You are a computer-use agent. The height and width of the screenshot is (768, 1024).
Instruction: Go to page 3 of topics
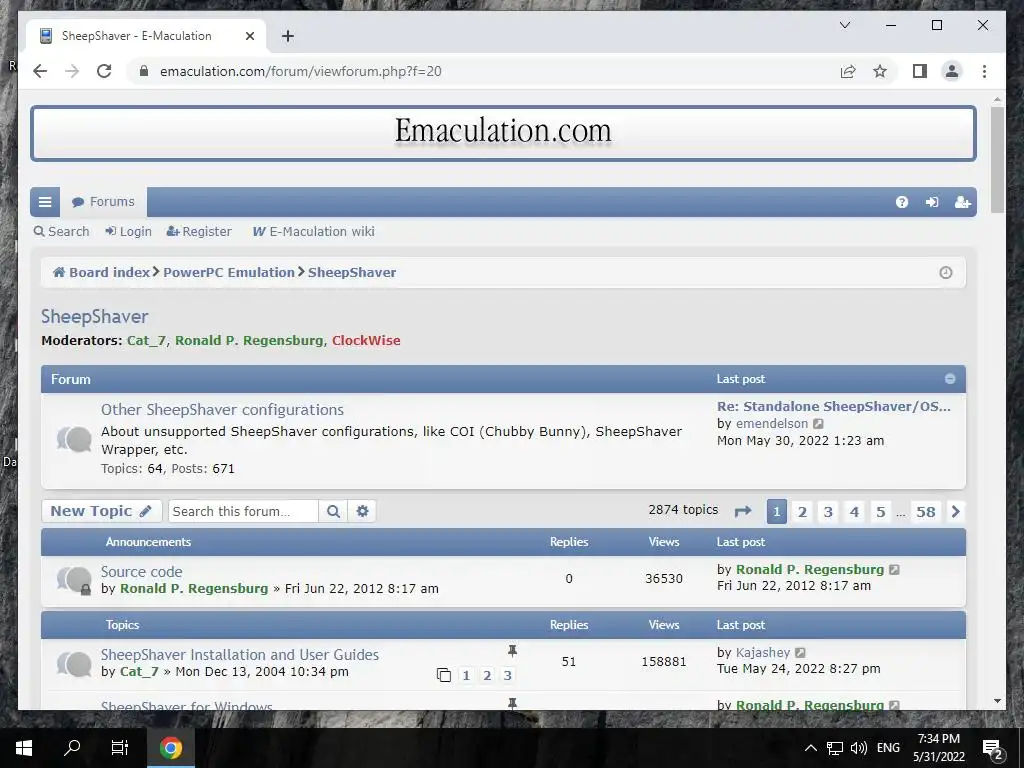tap(828, 511)
